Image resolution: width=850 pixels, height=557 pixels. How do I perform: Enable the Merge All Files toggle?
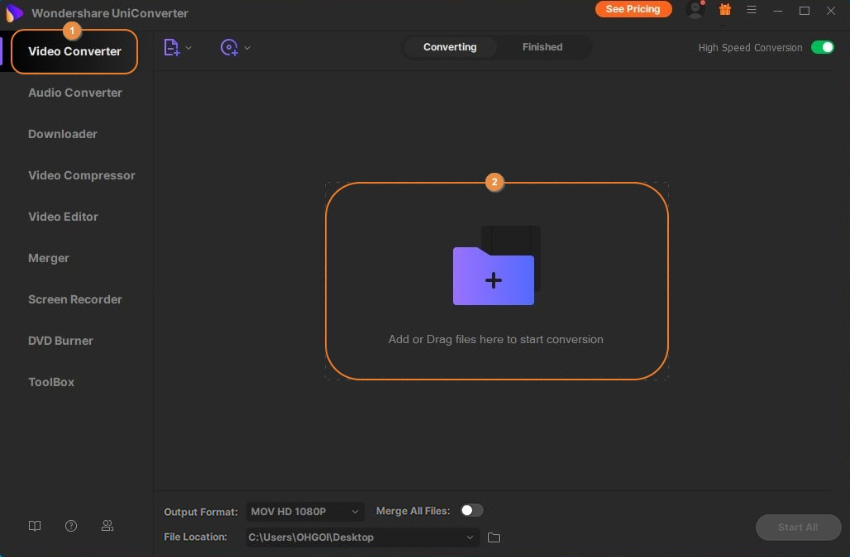(x=471, y=511)
